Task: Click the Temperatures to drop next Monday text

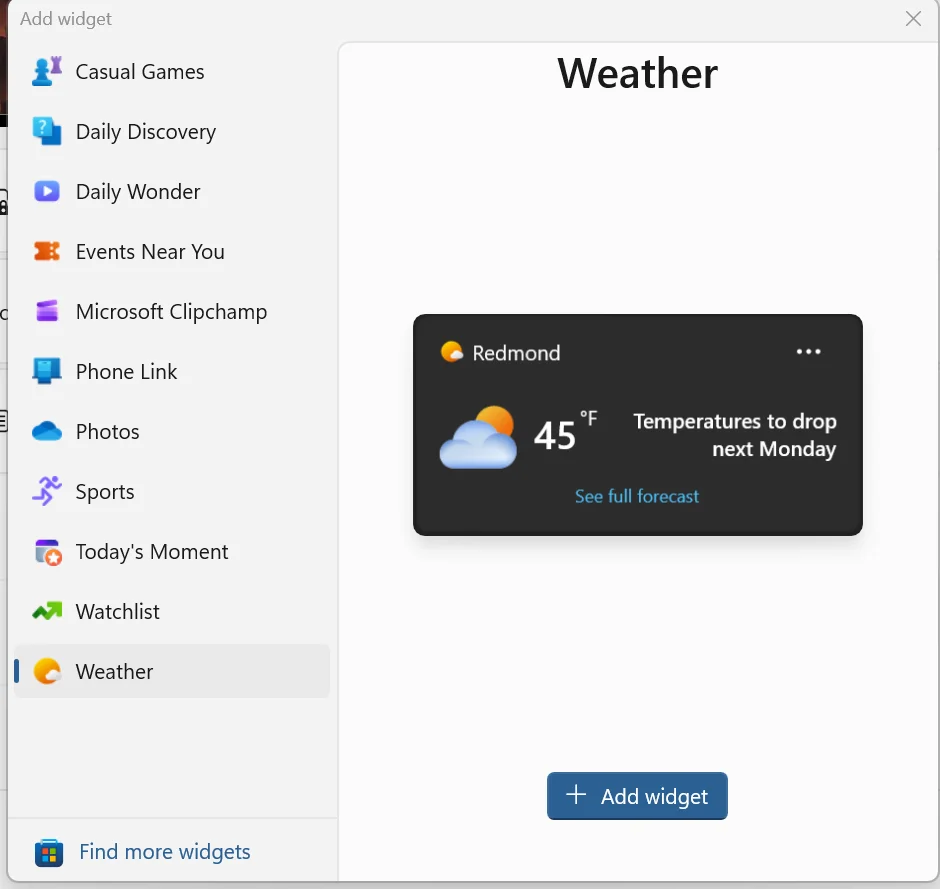Action: tap(735, 435)
